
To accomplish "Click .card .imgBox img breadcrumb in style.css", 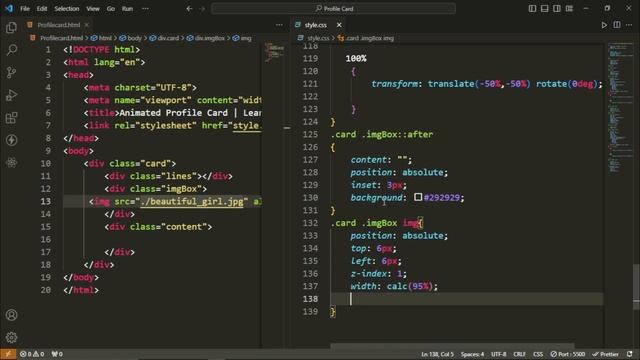I will 370,38.
